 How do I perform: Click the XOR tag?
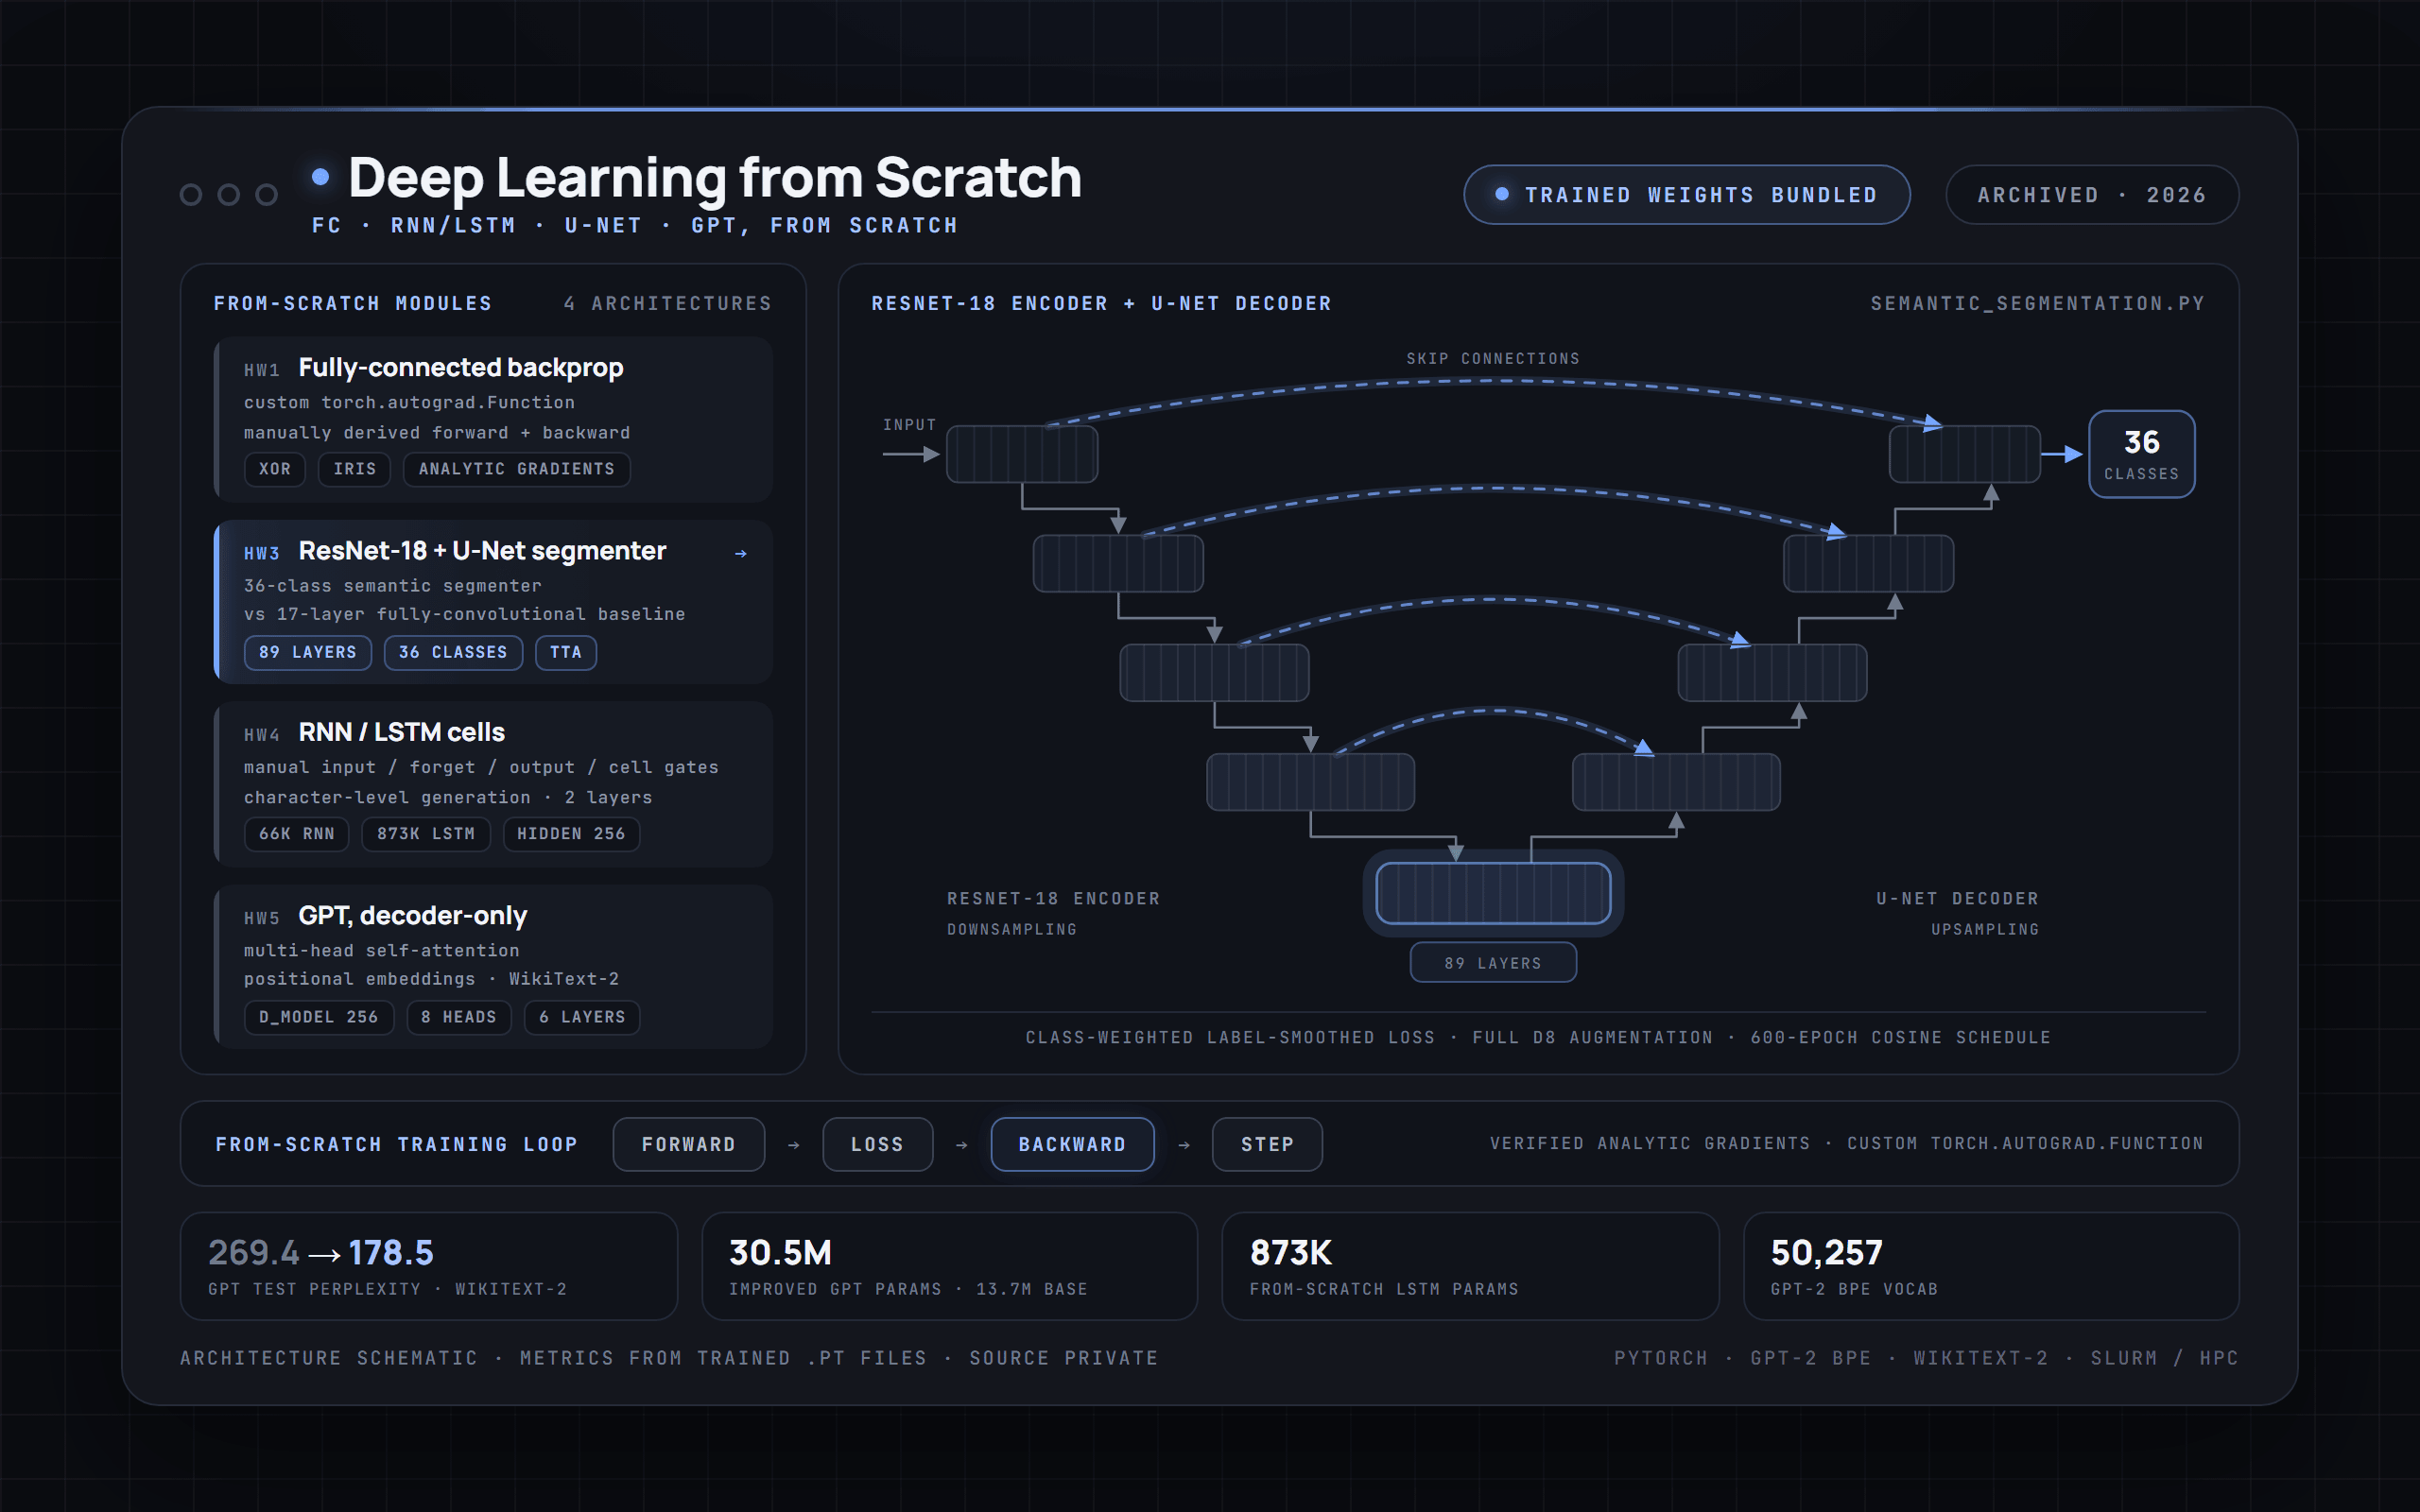click(275, 469)
